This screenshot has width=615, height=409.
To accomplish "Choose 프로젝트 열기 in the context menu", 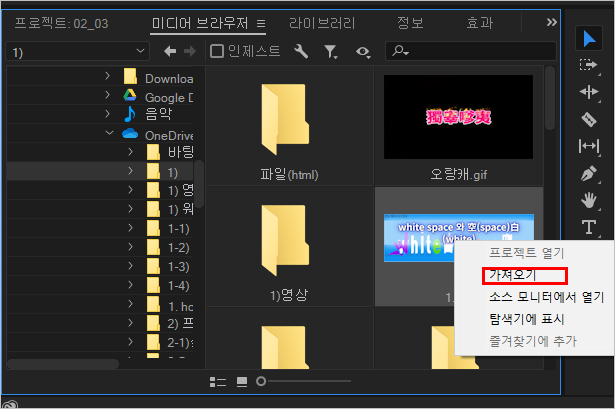I will tap(527, 253).
